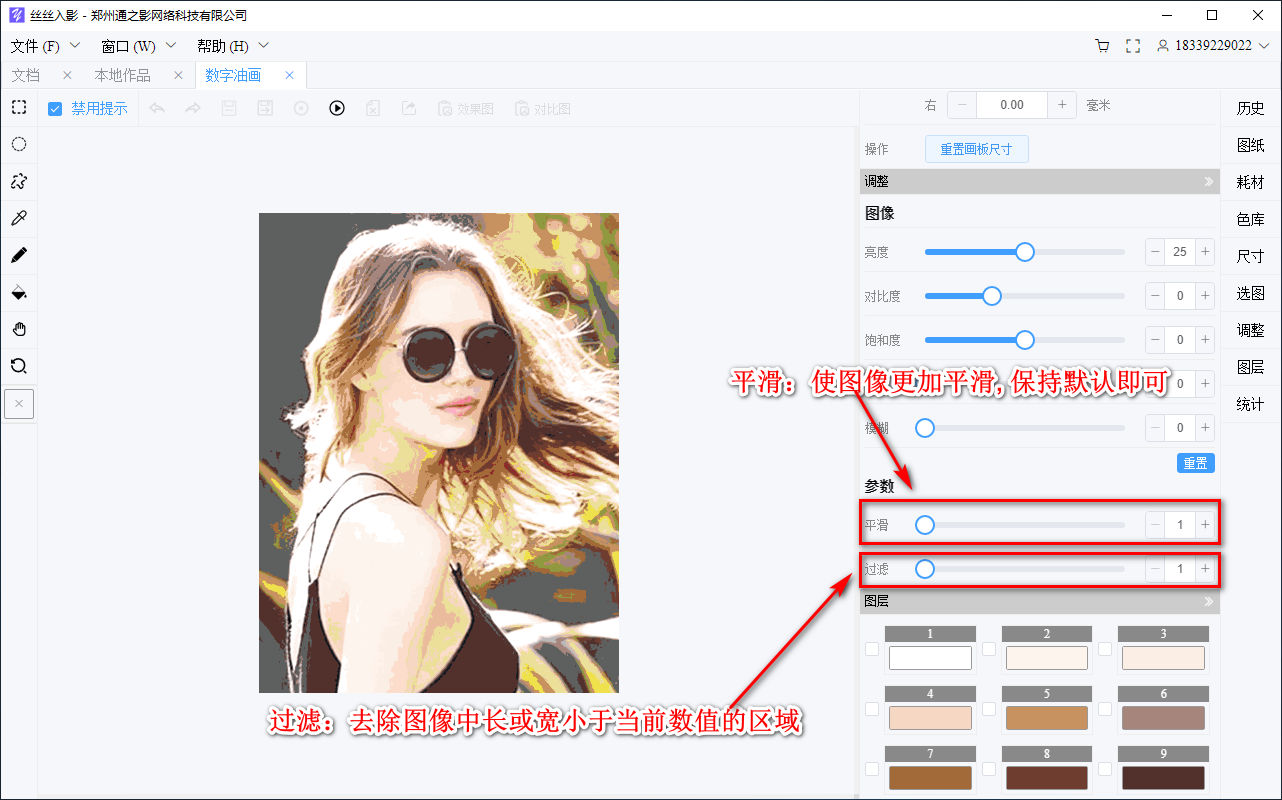Choose the paint bucket fill tool
Image resolution: width=1282 pixels, height=800 pixels.
point(18,292)
